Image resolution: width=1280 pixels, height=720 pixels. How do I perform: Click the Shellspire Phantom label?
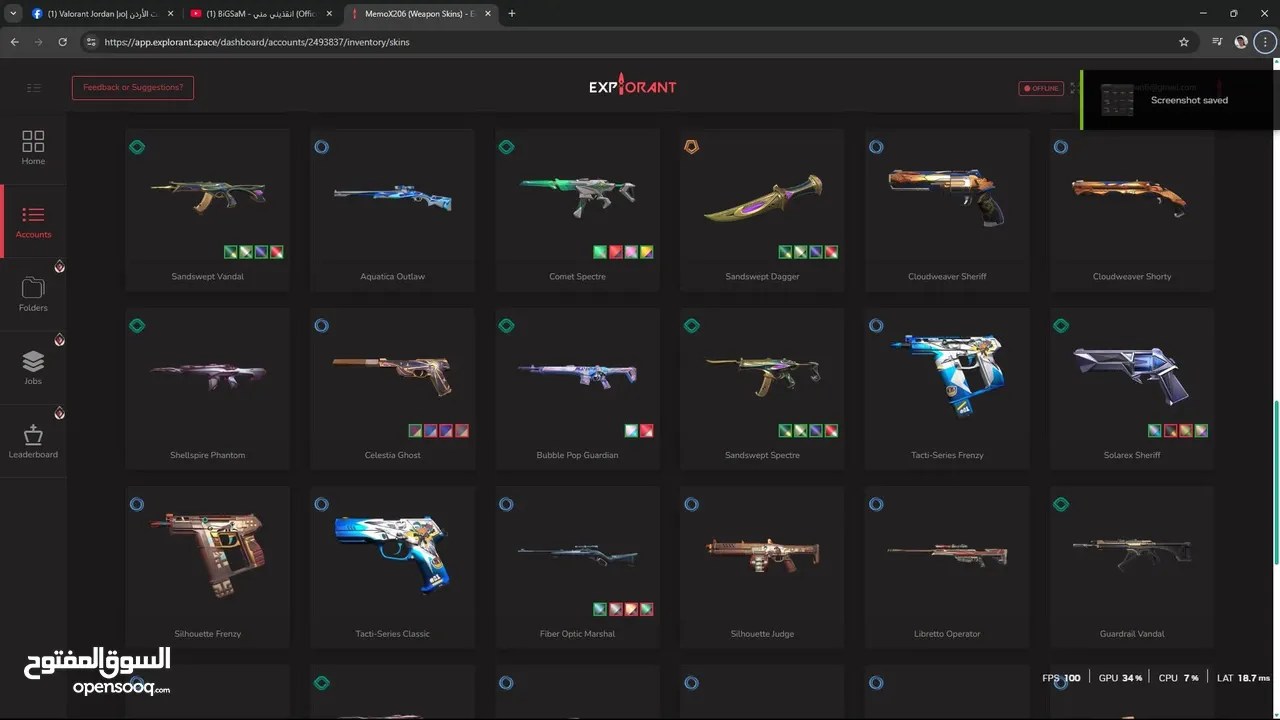(207, 455)
